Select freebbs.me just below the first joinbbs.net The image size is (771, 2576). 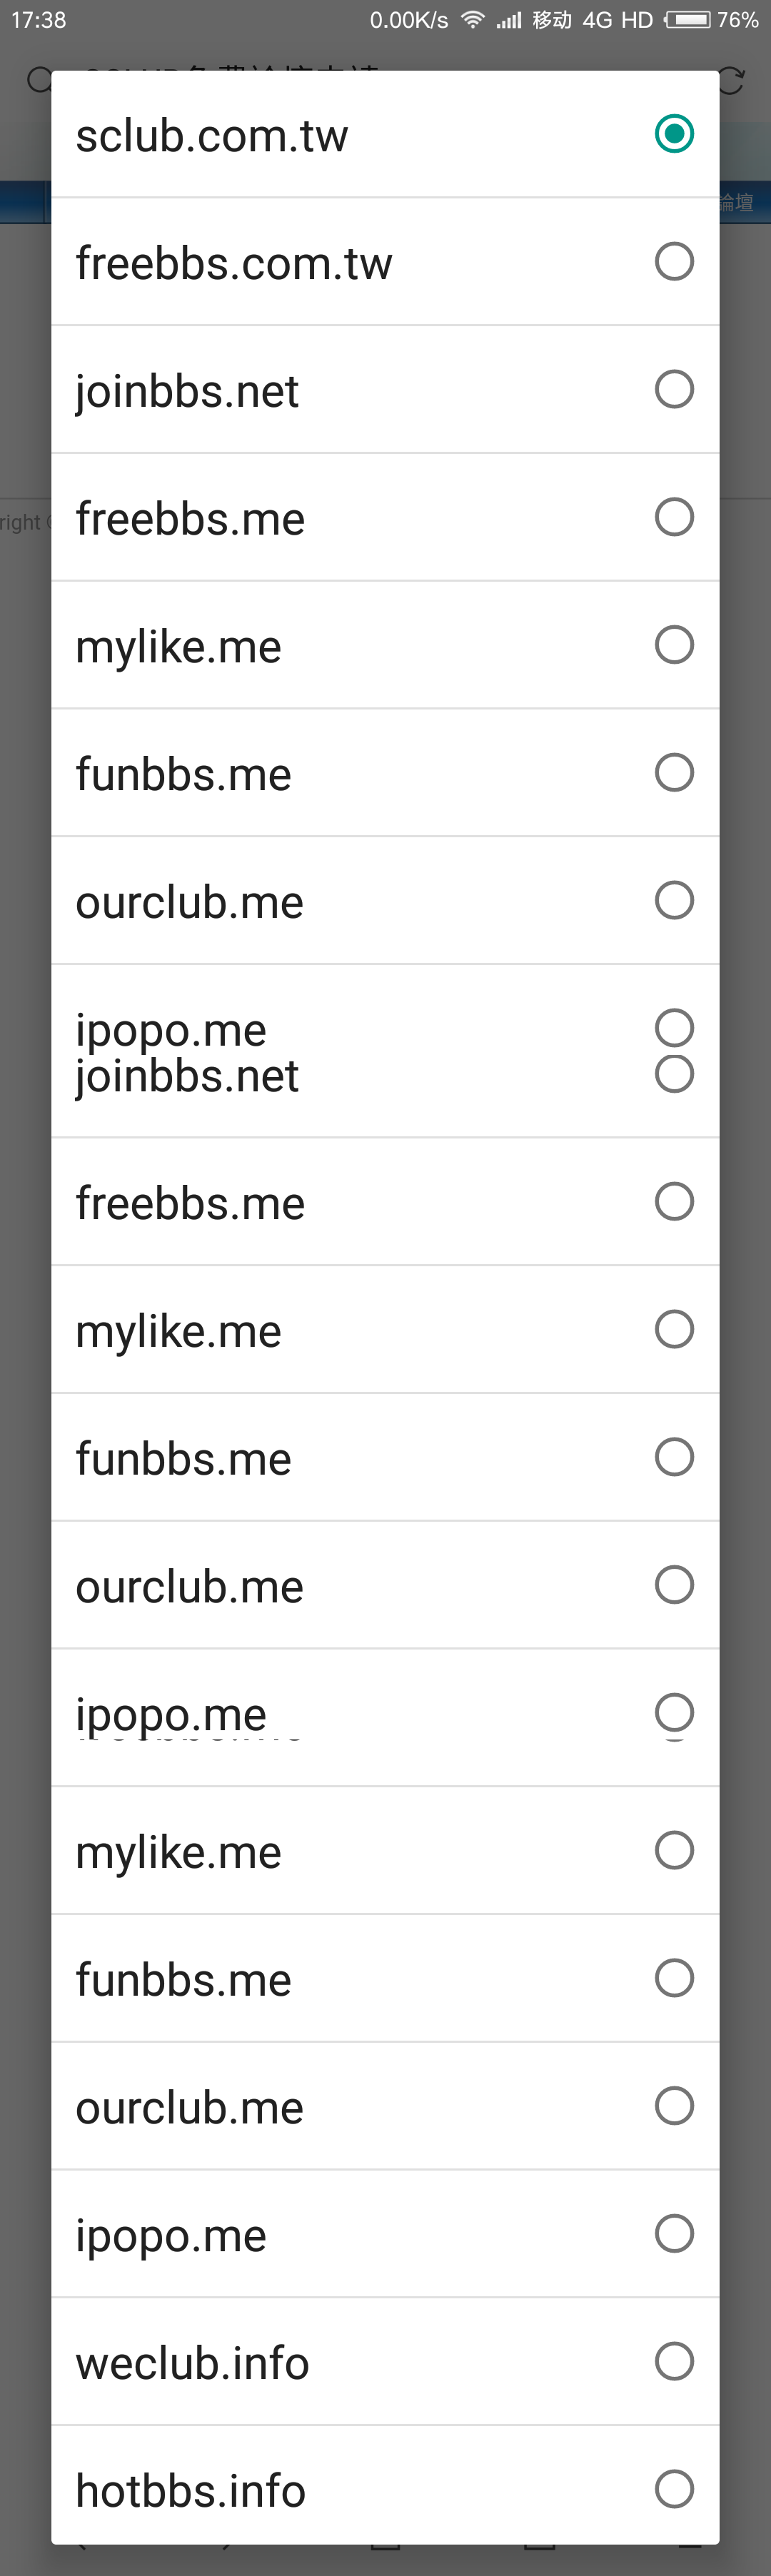click(x=385, y=518)
